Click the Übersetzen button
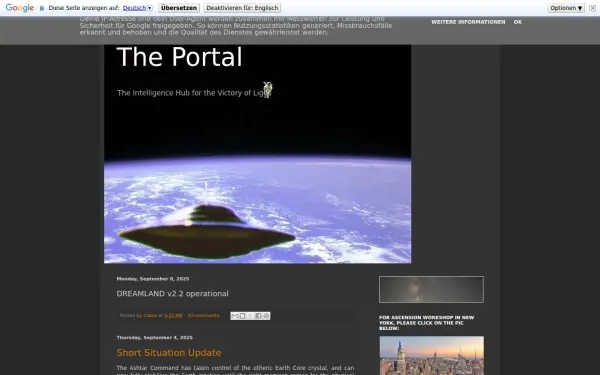600x375 pixels. point(179,8)
